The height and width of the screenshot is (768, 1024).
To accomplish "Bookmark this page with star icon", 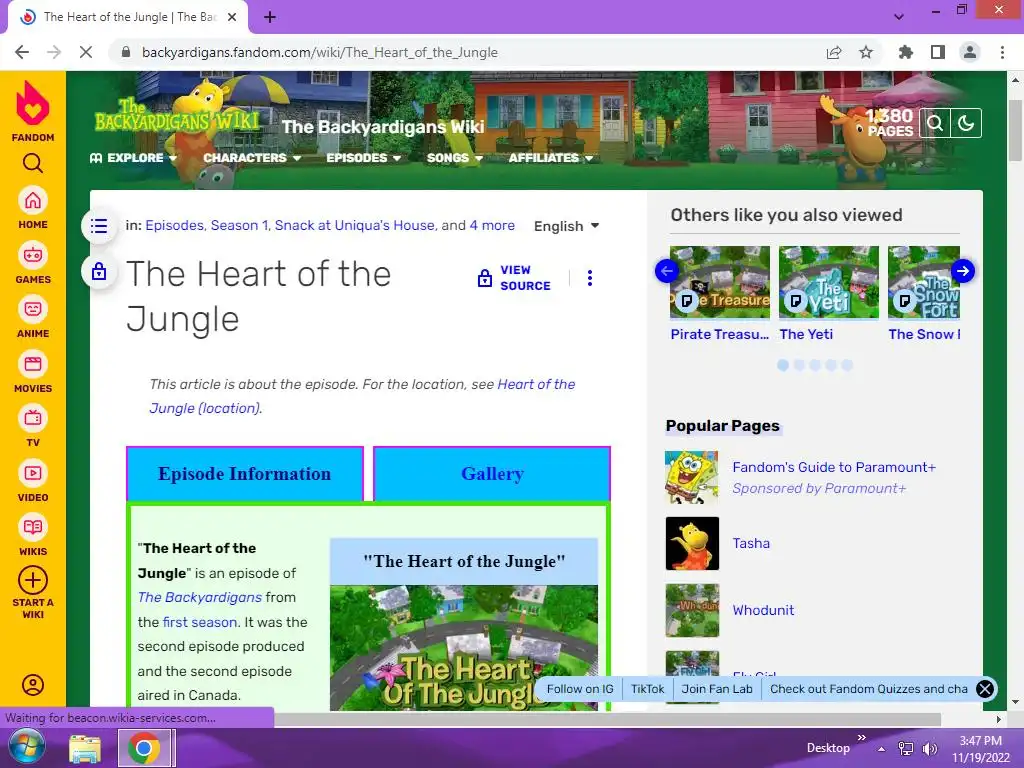I will point(866,52).
